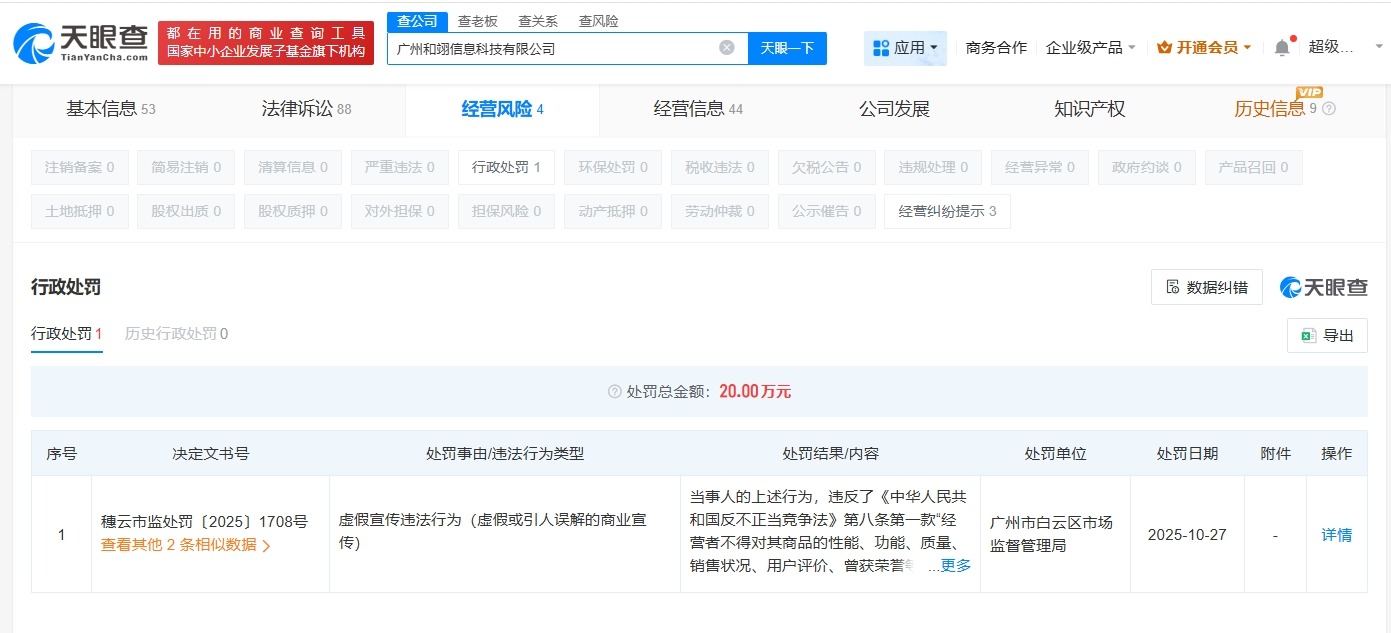Open 详情 link of the penalty record
Viewport: 1391px width, 633px height.
pos(1337,535)
